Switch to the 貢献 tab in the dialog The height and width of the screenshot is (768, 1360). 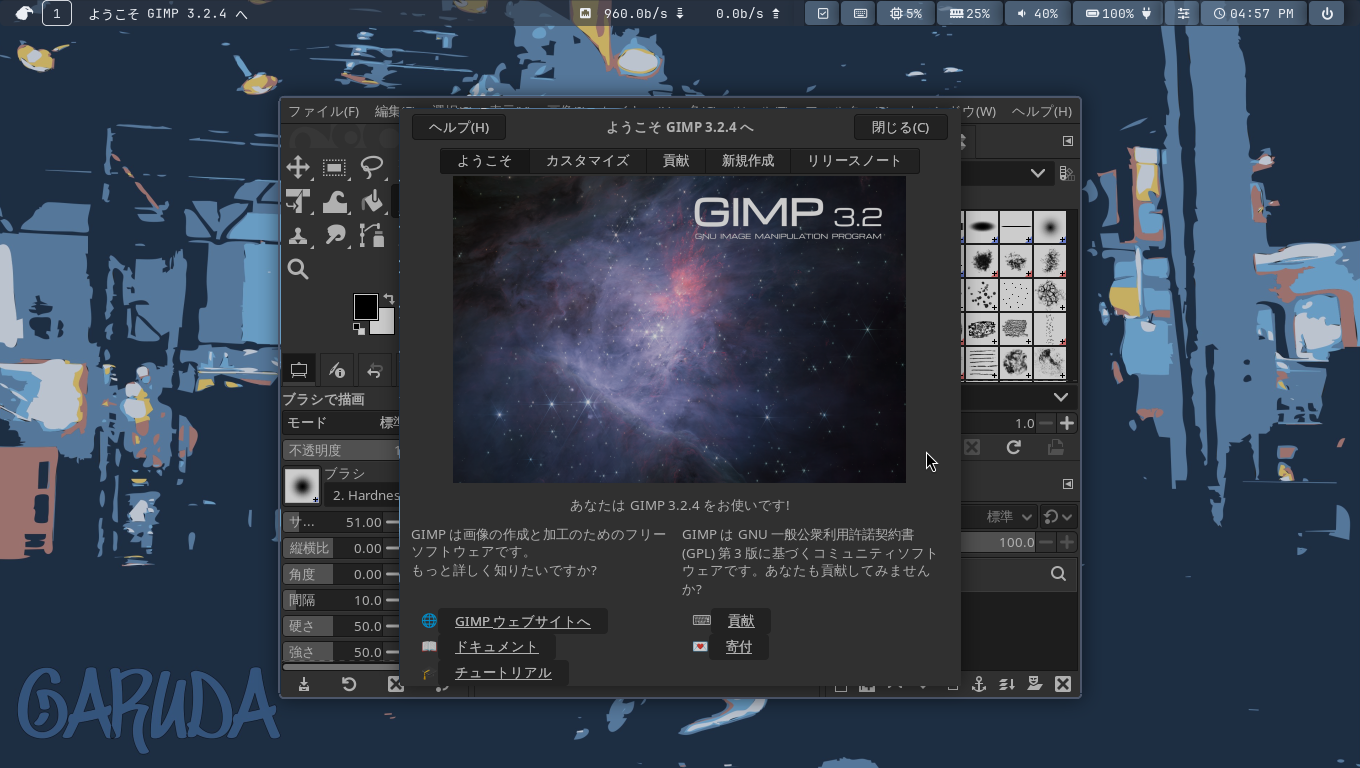[676, 160]
